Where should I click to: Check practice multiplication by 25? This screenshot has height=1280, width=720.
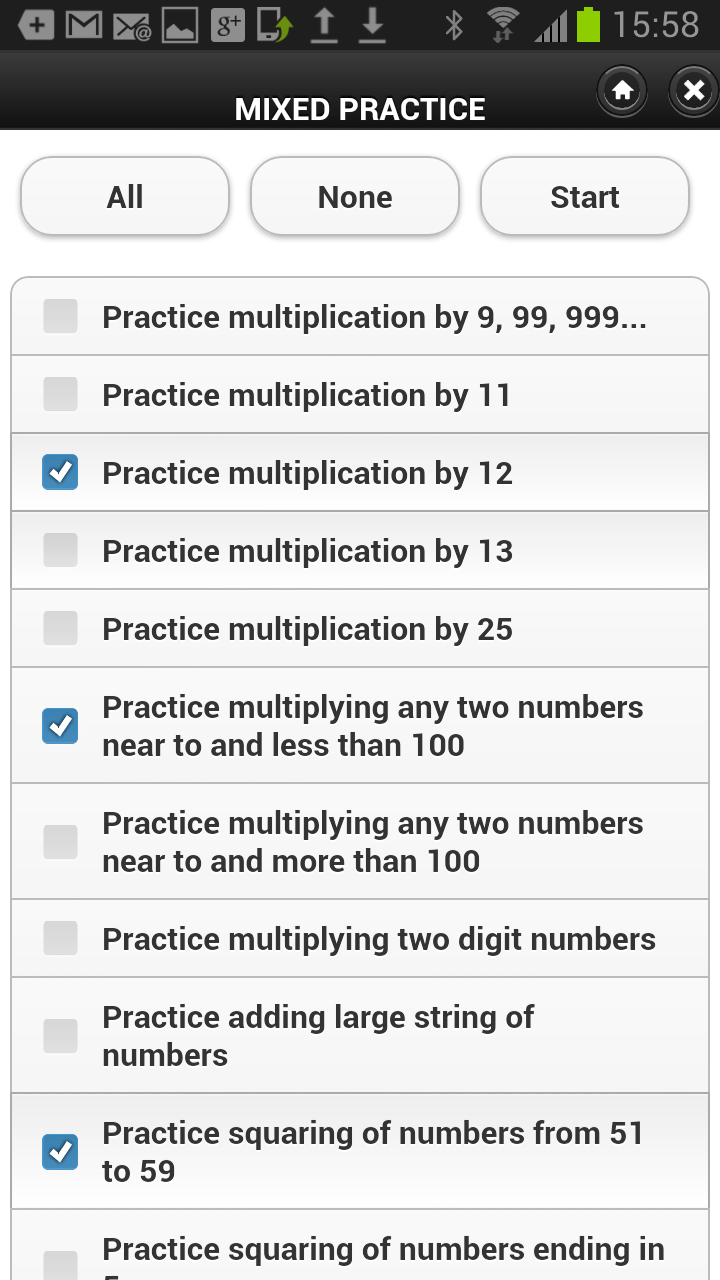point(60,628)
